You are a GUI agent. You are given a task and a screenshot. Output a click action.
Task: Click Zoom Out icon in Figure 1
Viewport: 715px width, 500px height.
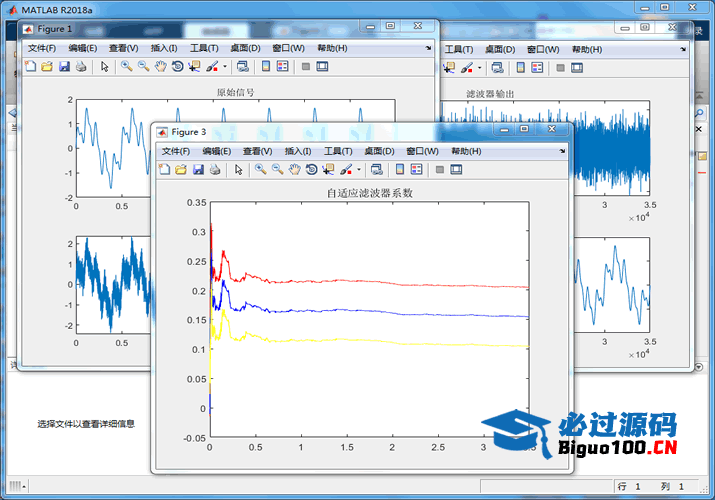pos(143,67)
